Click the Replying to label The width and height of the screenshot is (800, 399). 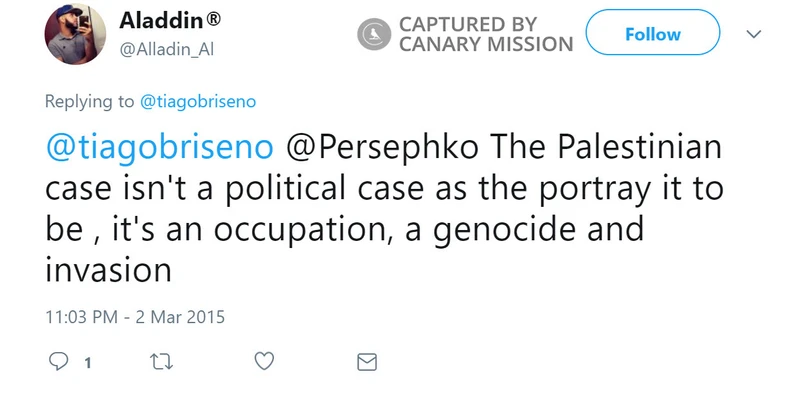tap(89, 101)
